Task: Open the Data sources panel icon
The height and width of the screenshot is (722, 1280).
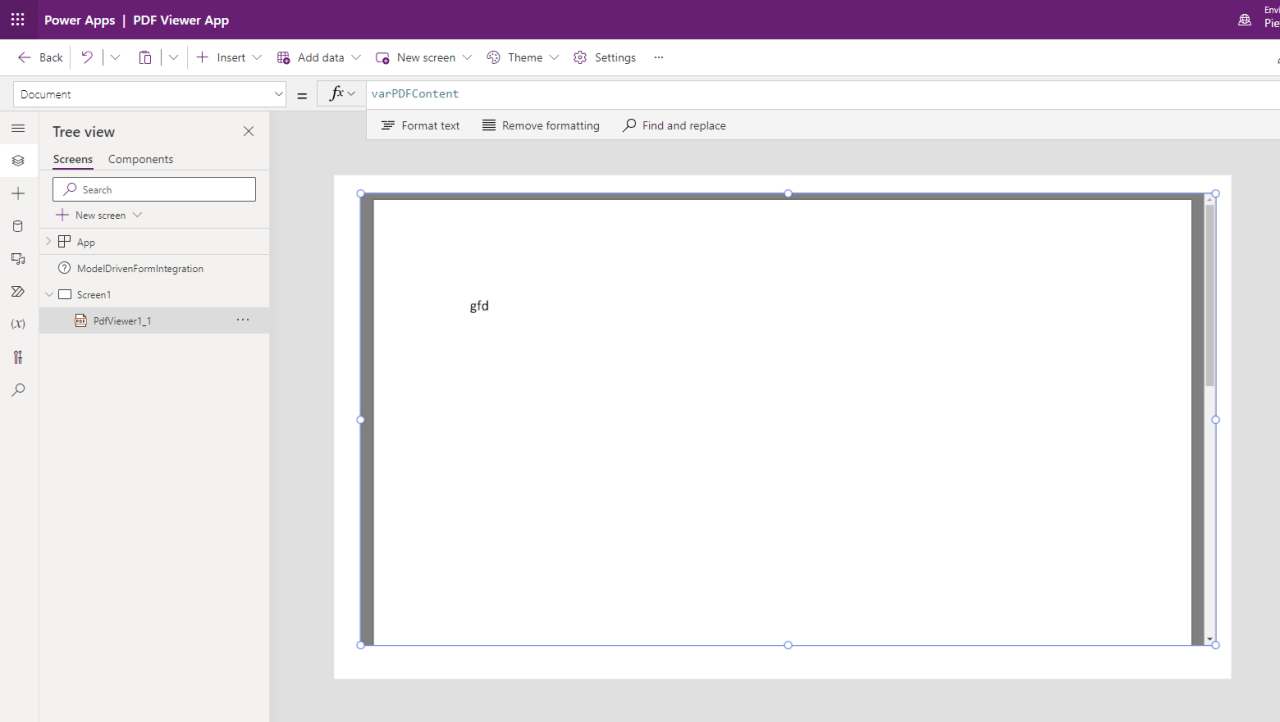Action: (18, 226)
